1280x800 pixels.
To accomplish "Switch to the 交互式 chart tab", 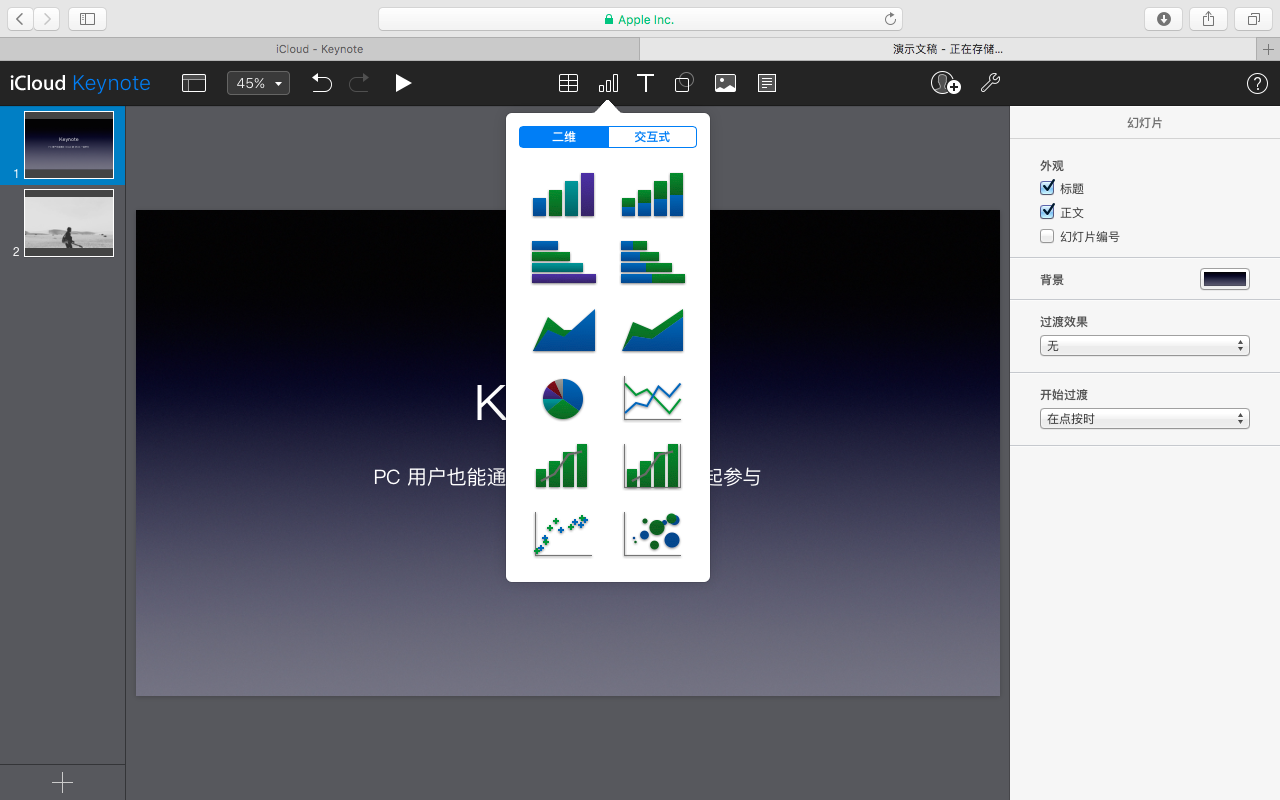I will tap(652, 137).
